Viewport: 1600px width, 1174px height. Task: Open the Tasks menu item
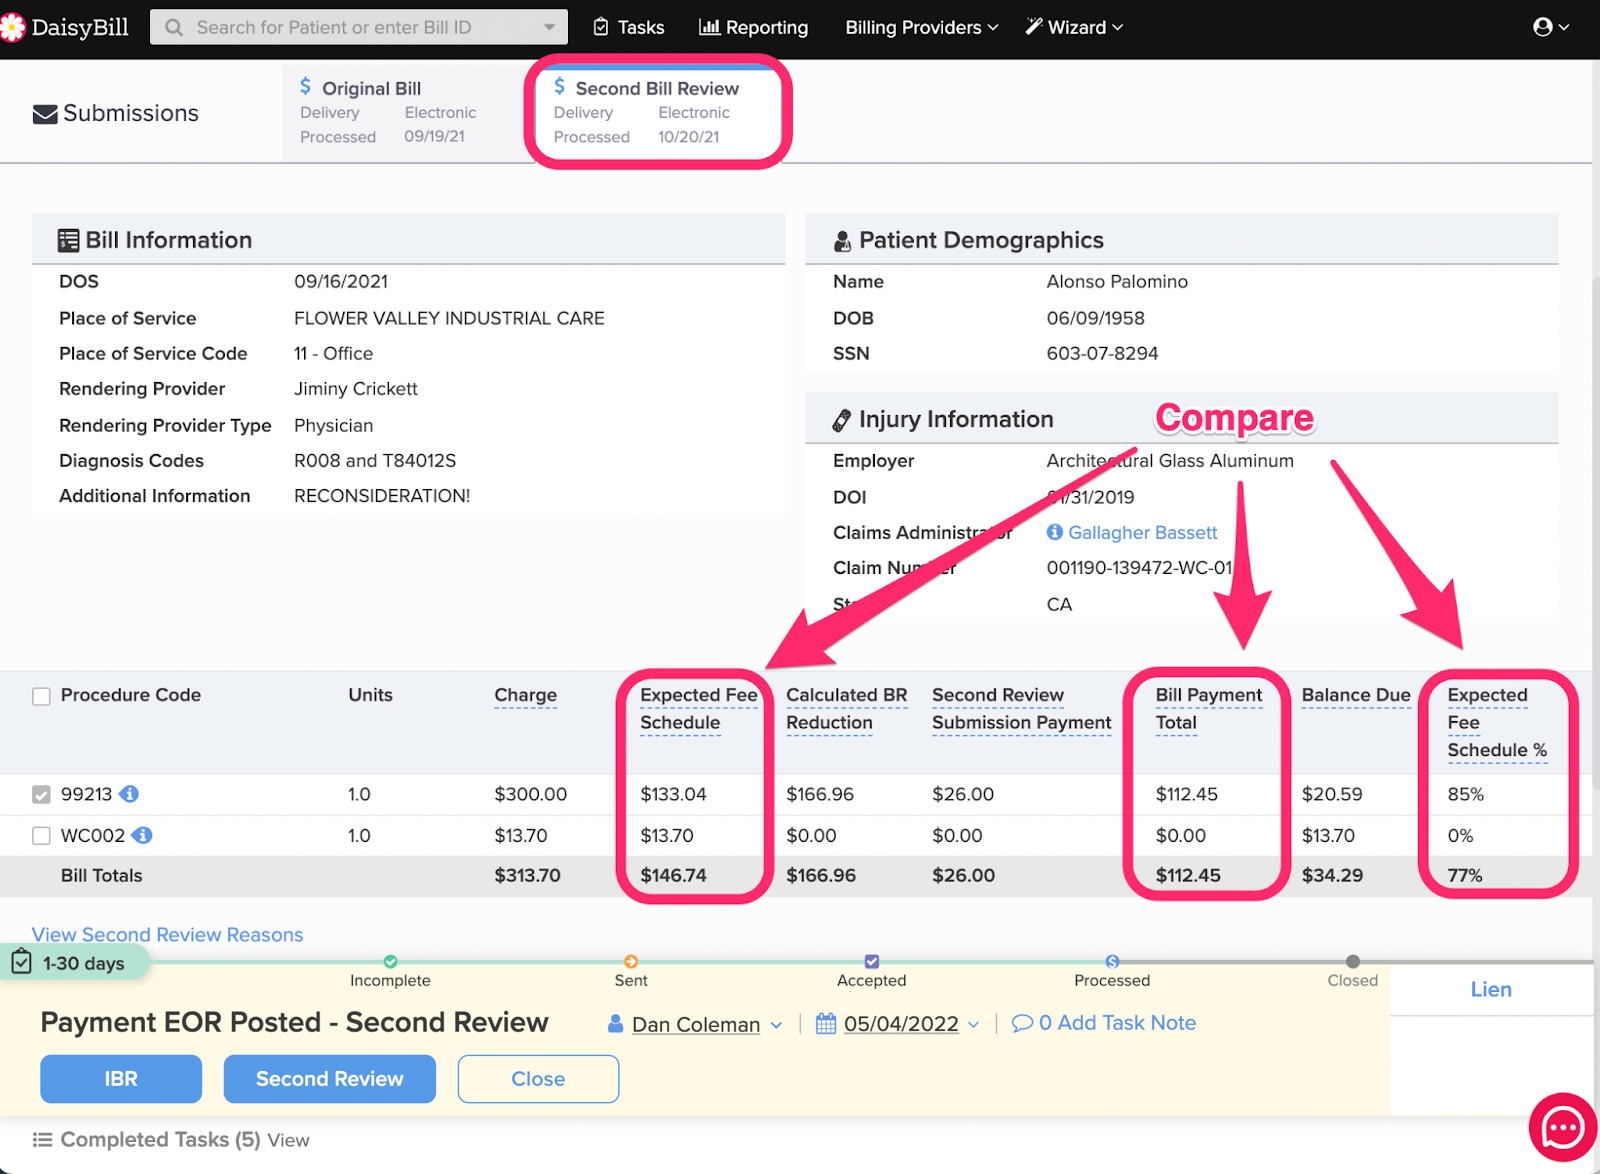click(x=628, y=27)
